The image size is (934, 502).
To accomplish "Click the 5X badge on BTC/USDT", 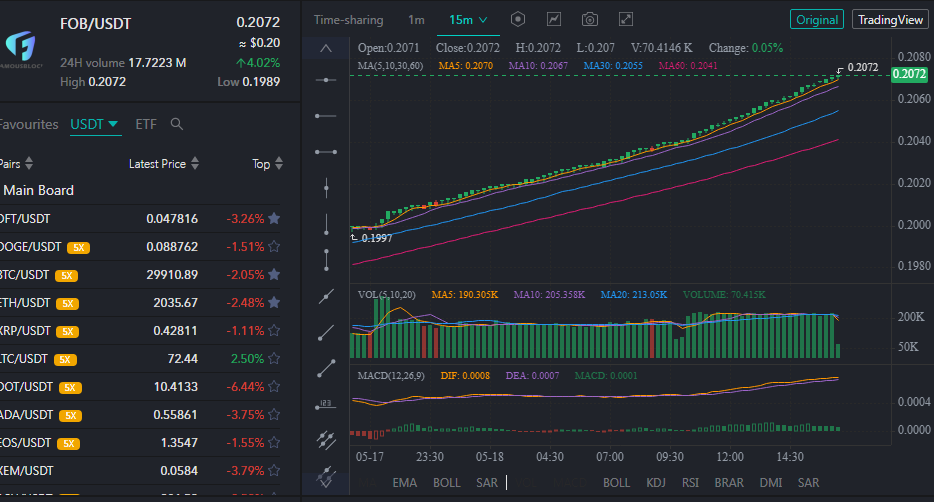I will (x=67, y=276).
